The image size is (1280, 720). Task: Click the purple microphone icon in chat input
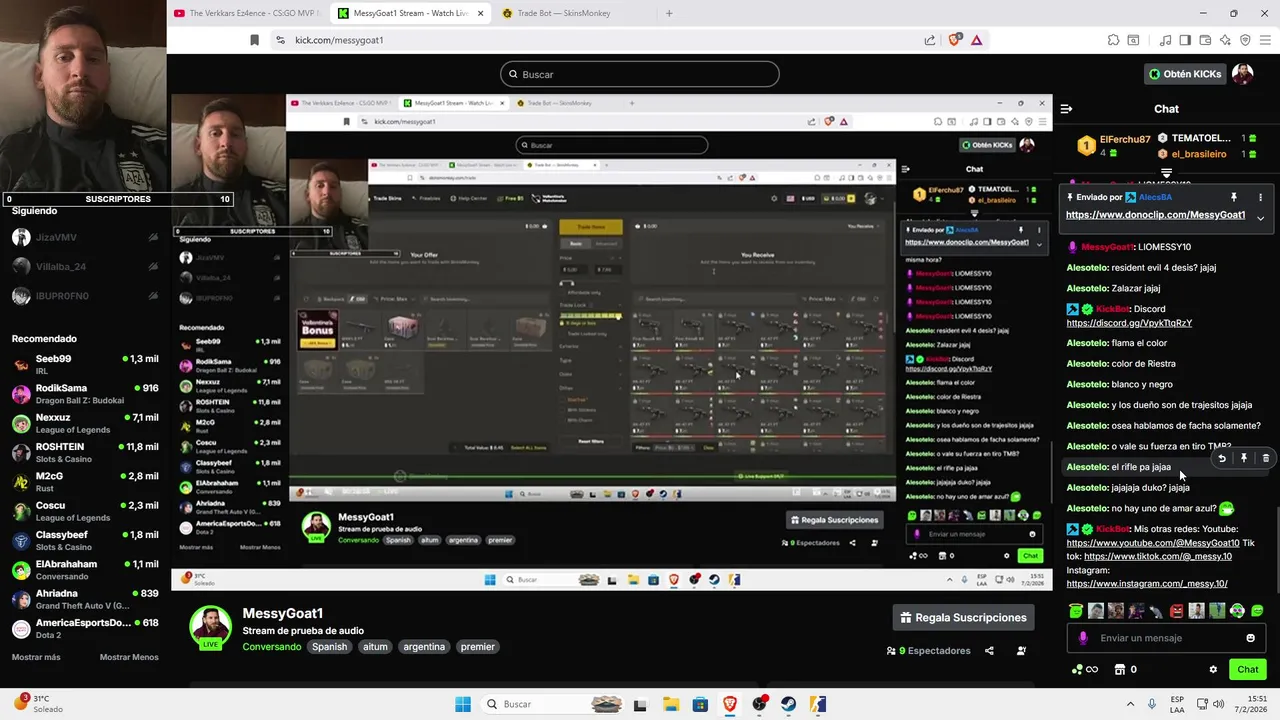[x=1083, y=638]
